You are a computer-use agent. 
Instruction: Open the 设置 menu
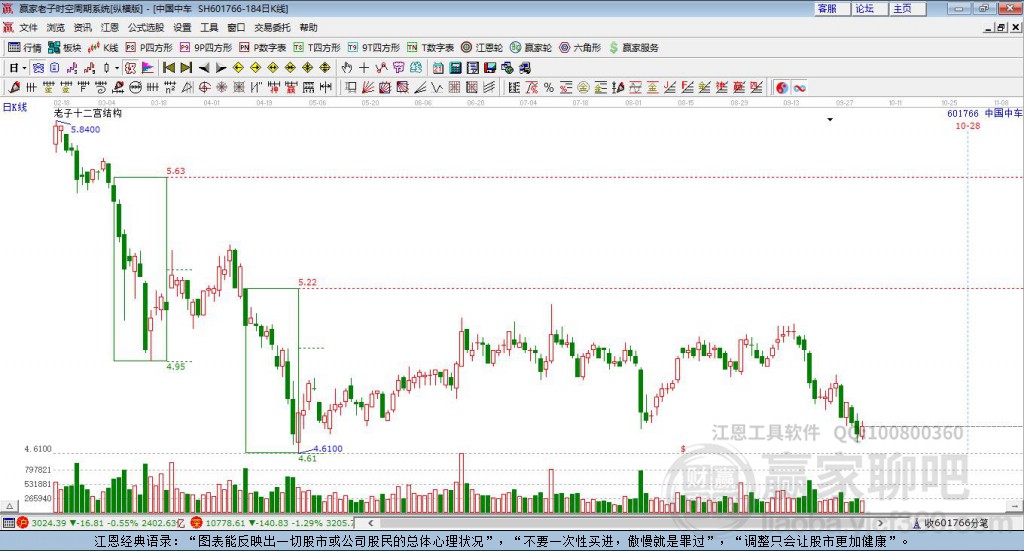182,27
